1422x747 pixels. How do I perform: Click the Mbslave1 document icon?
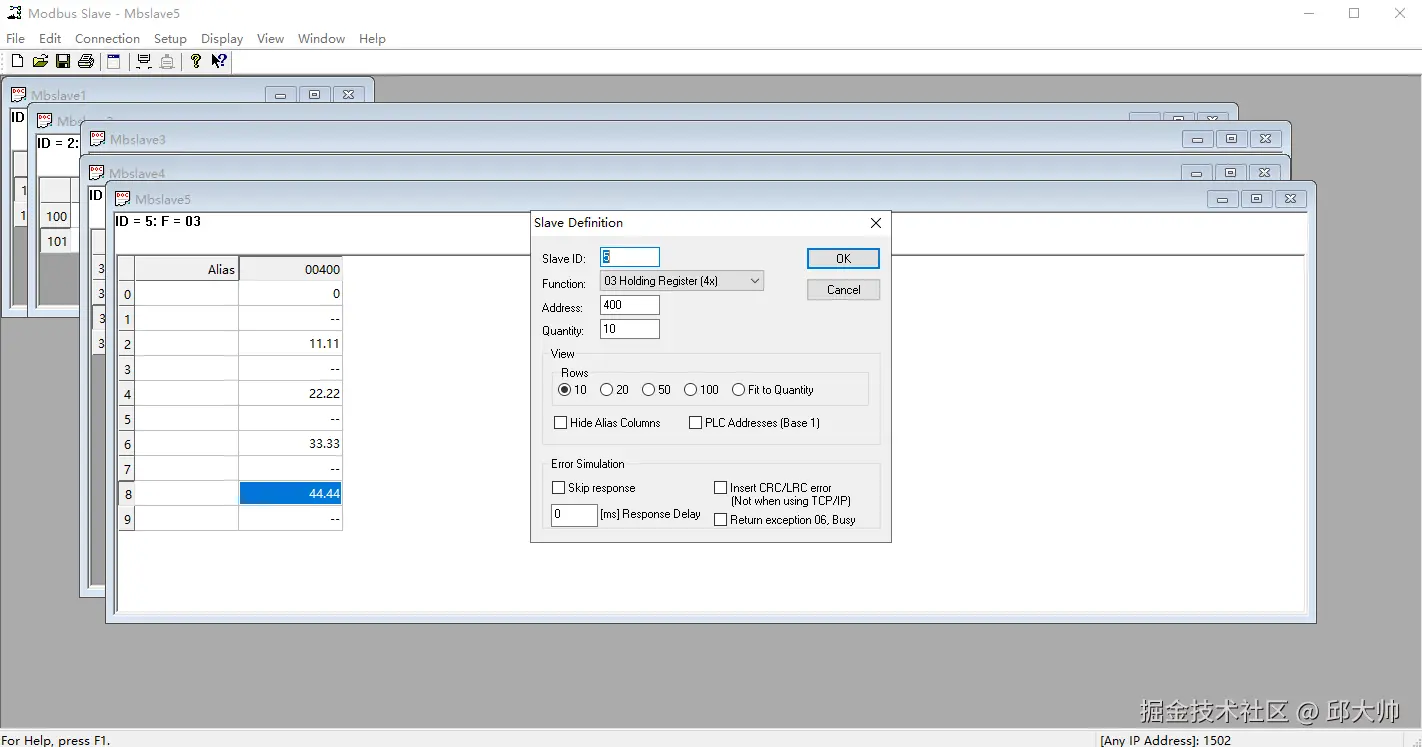pos(18,95)
